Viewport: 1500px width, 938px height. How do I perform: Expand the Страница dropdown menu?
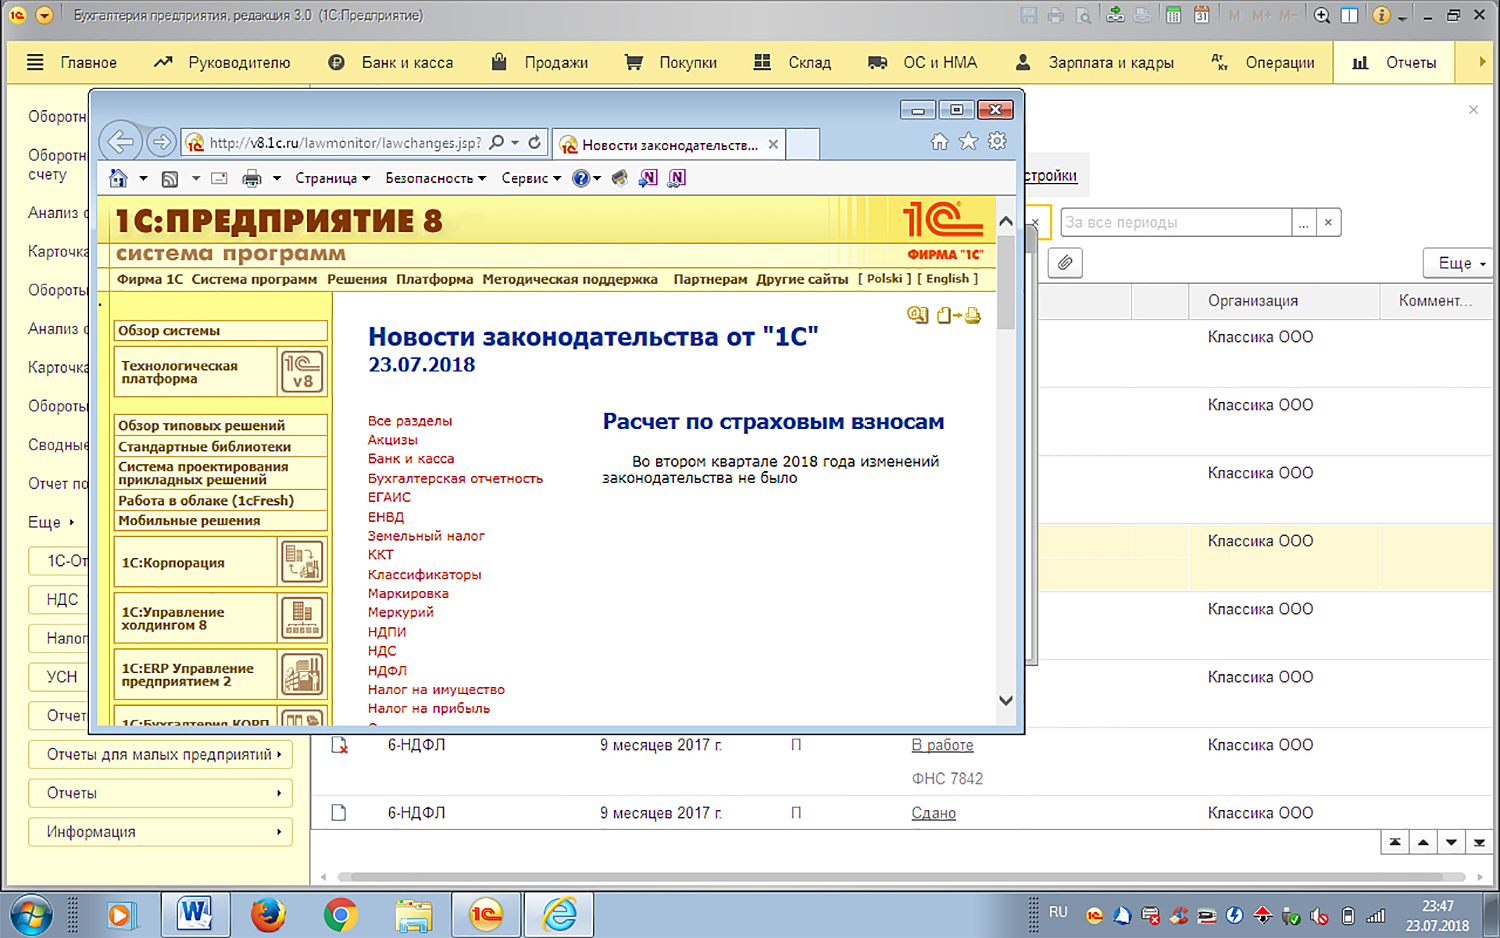[332, 178]
